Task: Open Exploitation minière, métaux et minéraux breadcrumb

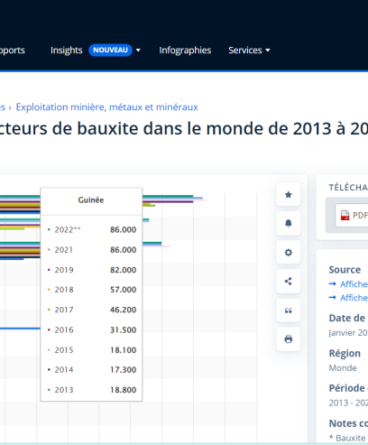Action: pyautogui.click(x=107, y=107)
